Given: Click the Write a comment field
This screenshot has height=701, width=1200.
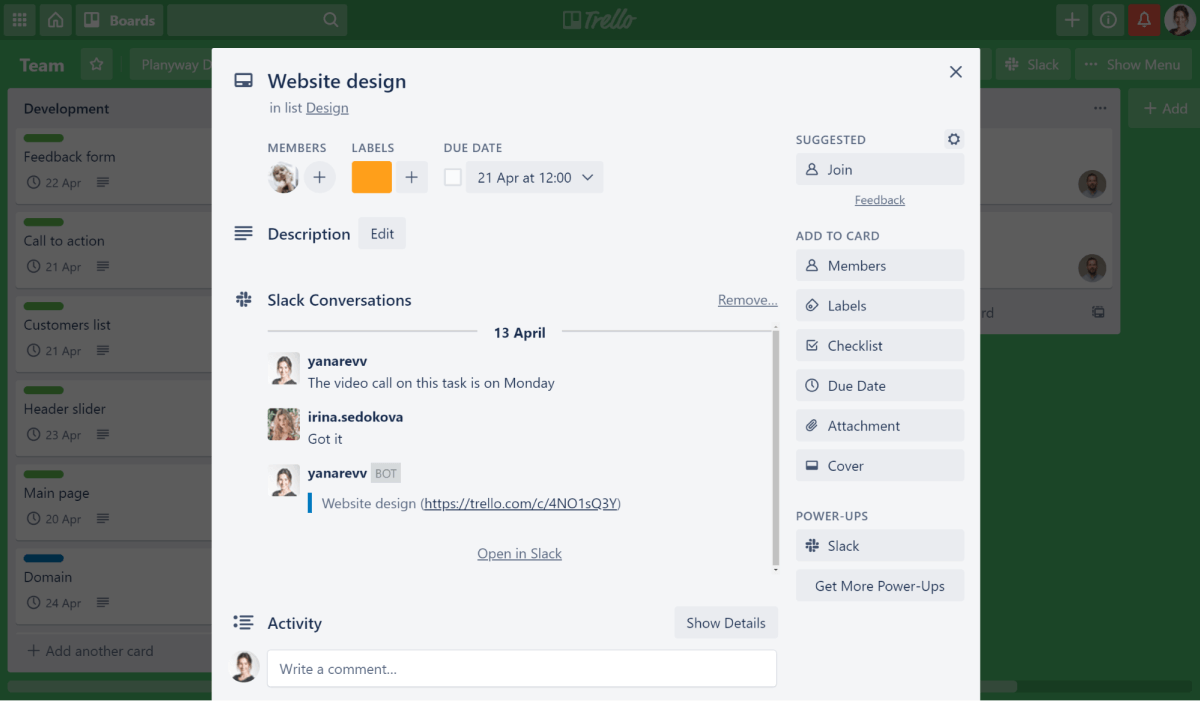Looking at the screenshot, I should 522,668.
